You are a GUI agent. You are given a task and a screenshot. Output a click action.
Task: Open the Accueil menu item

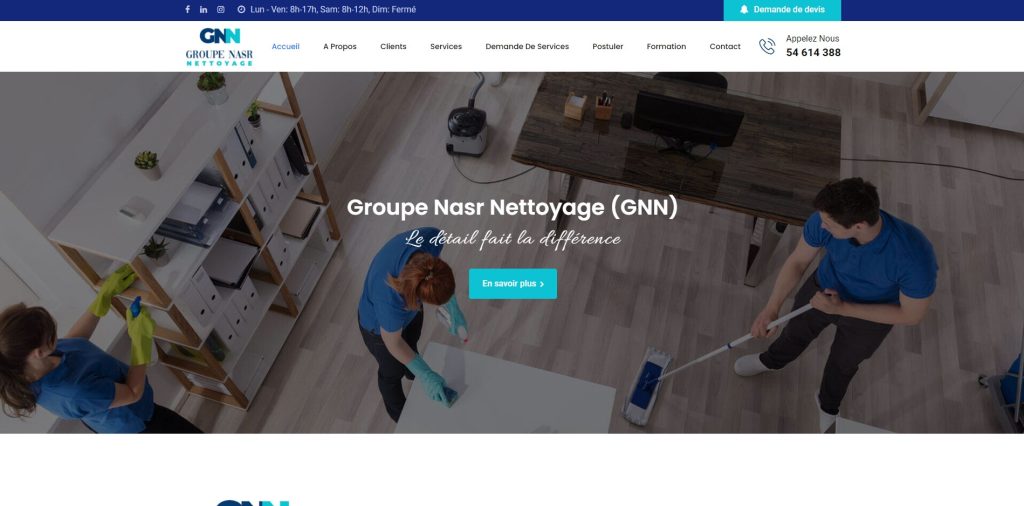[x=285, y=46]
